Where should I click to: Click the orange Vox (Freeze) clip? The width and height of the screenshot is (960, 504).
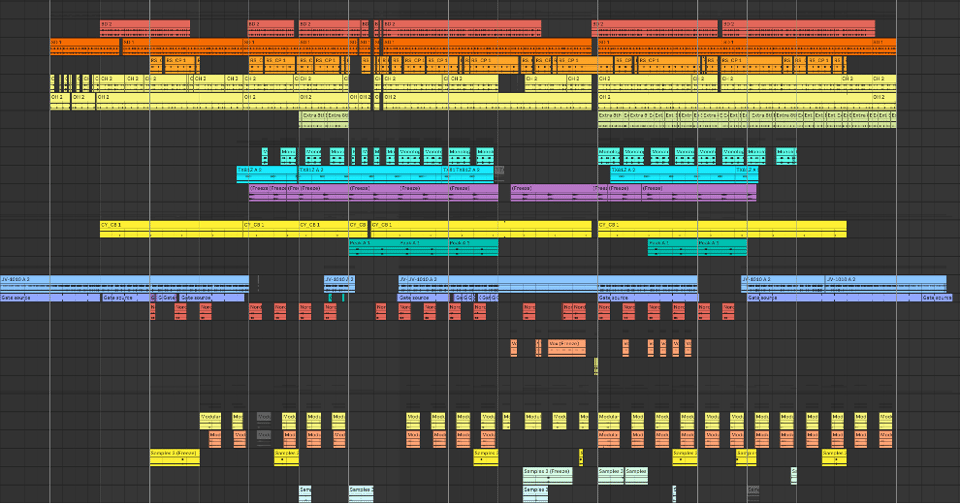566,345
